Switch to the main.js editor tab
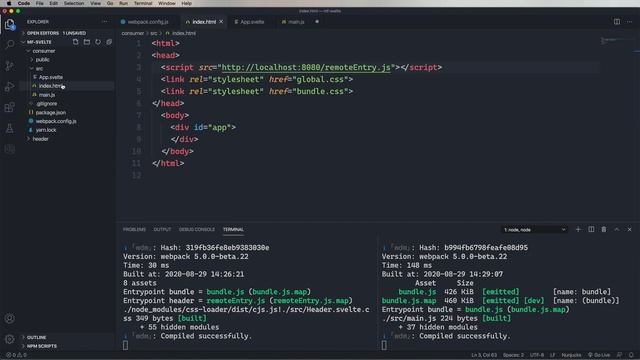 tap(296, 22)
